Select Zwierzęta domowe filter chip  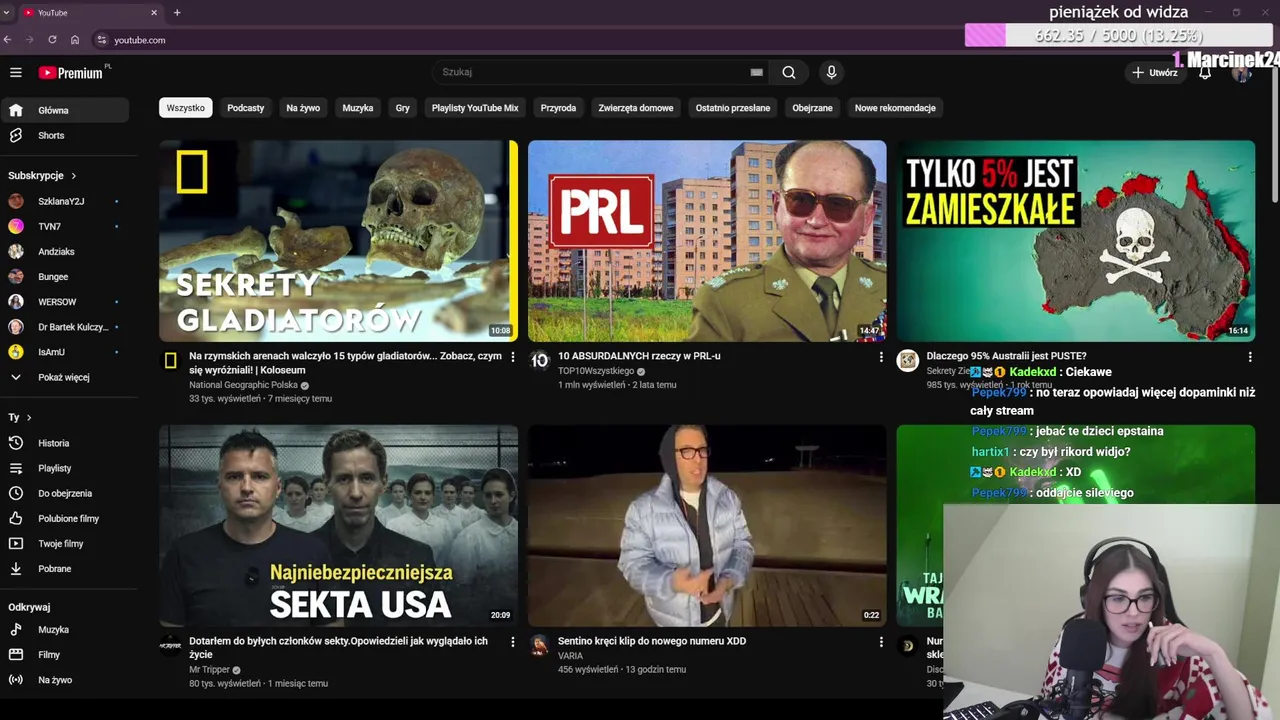point(636,108)
